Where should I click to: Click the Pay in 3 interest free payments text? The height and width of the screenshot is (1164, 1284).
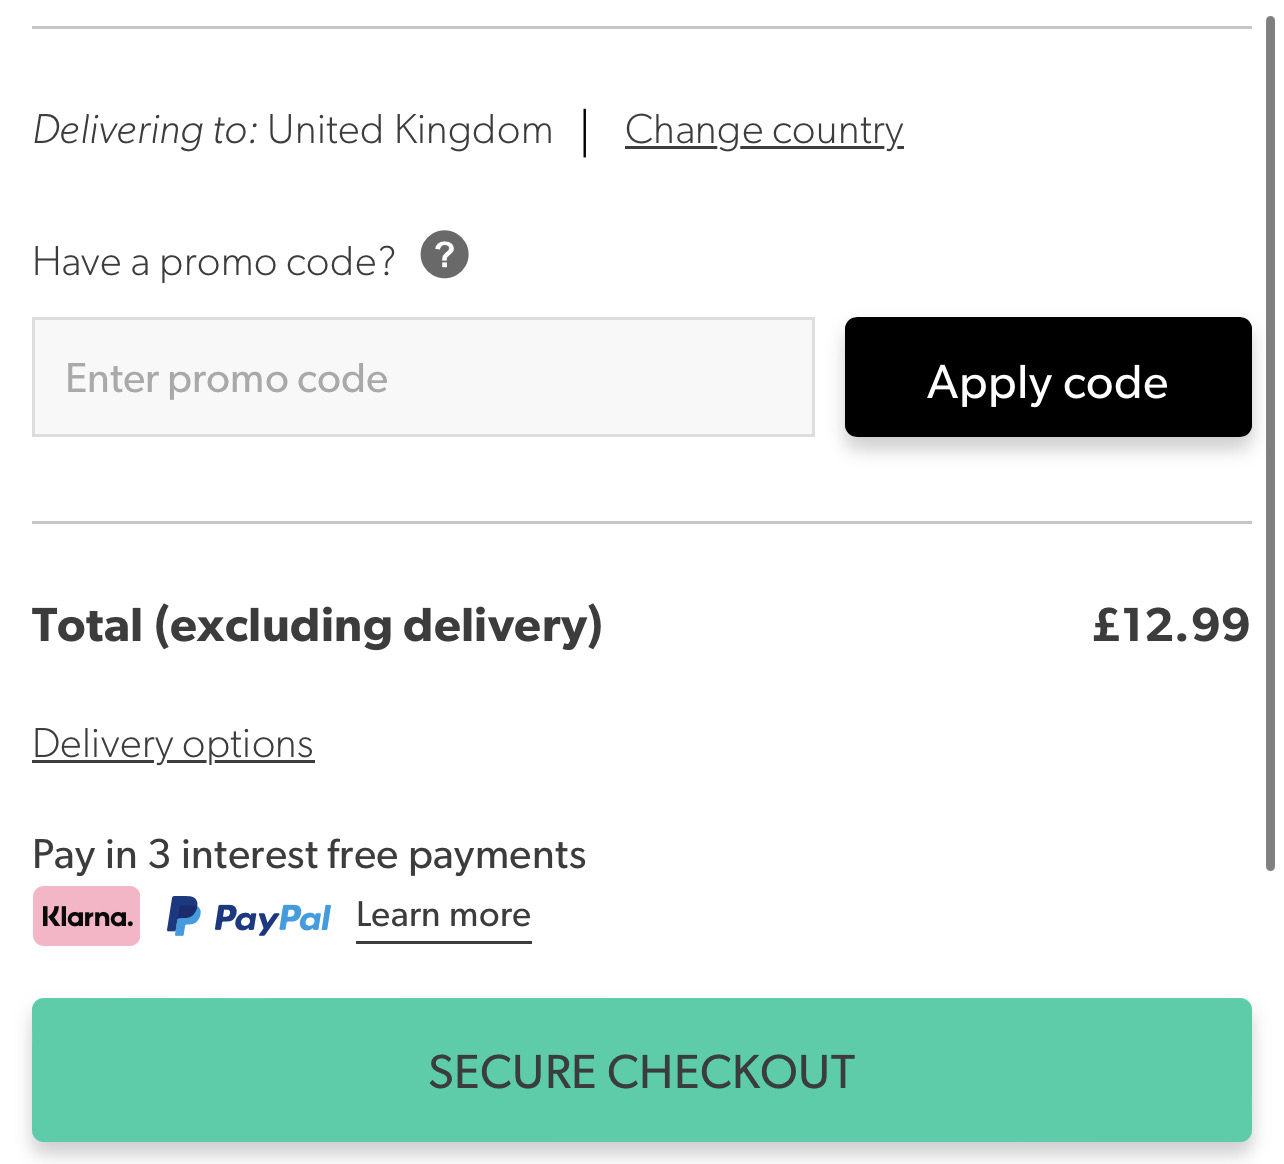(x=309, y=855)
